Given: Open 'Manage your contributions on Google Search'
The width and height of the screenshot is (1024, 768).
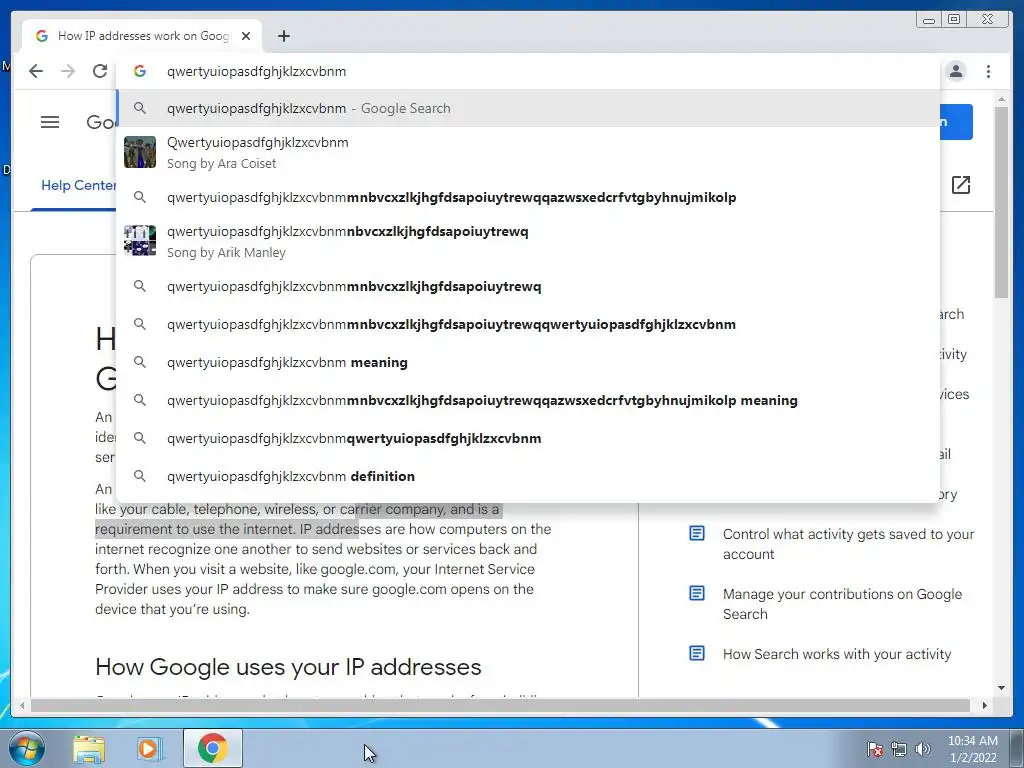Looking at the screenshot, I should (842, 604).
